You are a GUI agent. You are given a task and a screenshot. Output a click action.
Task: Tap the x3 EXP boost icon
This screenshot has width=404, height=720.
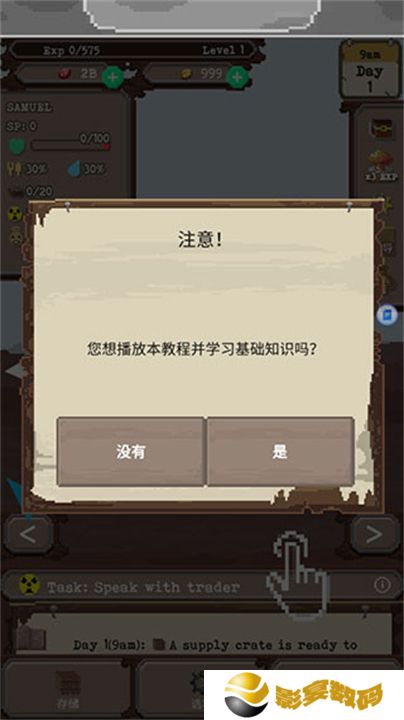click(381, 165)
